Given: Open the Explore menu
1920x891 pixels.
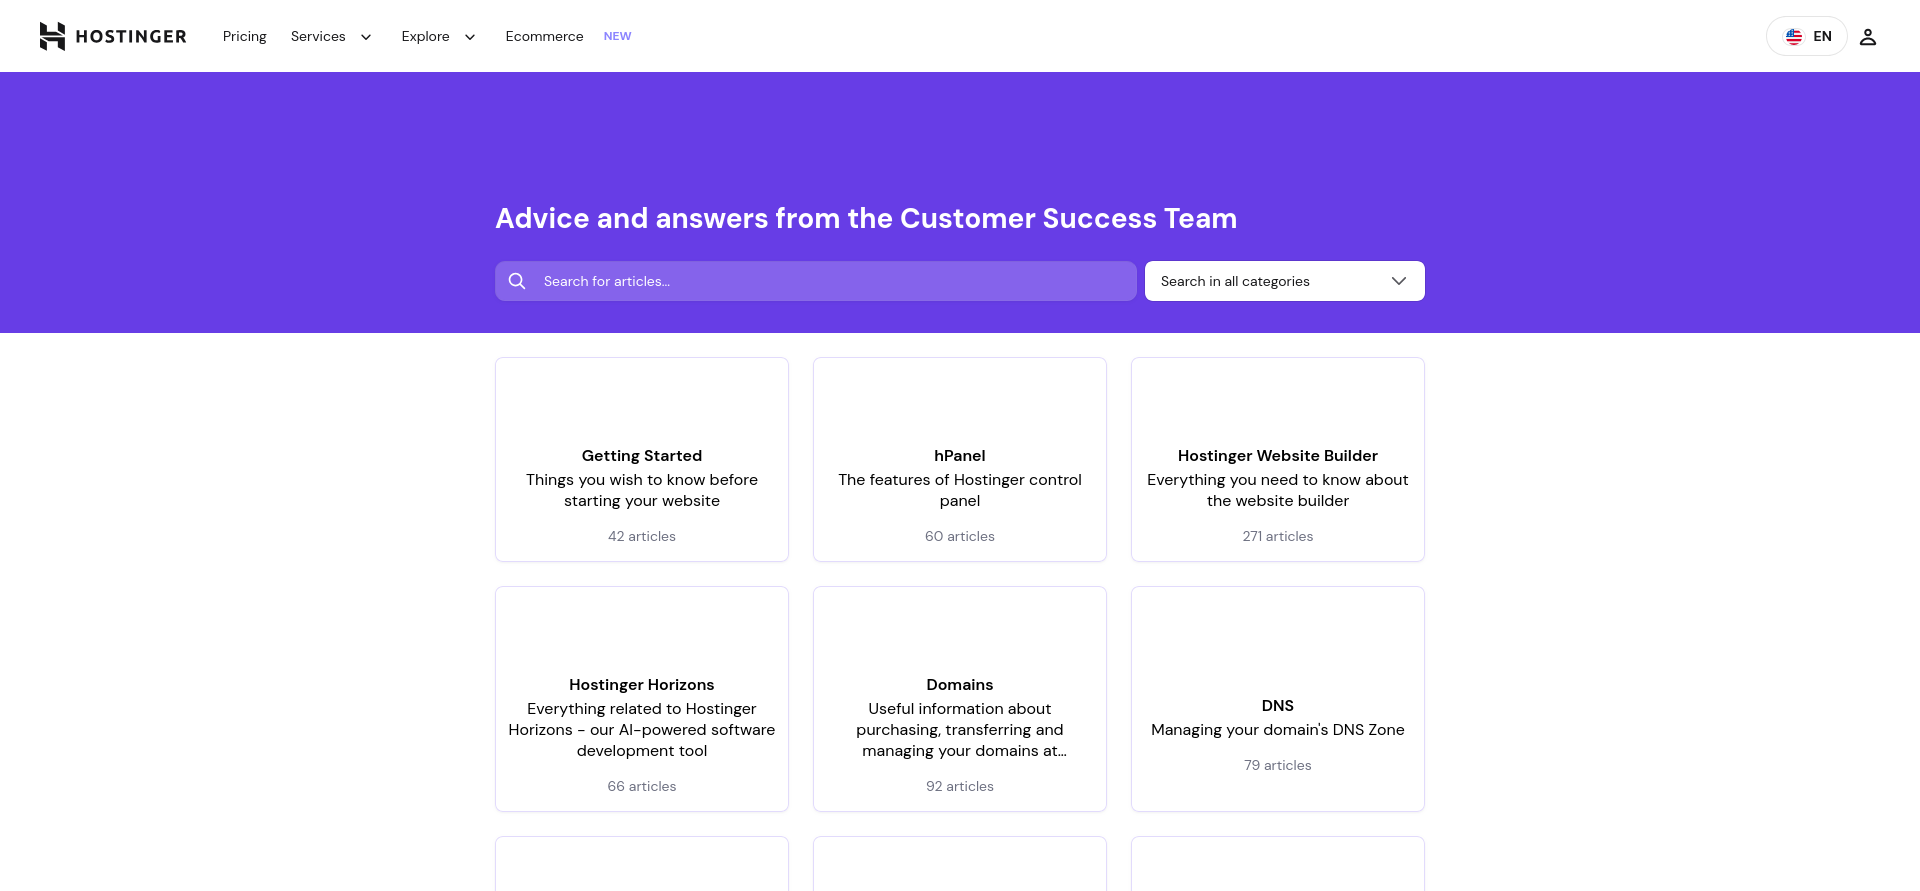Looking at the screenshot, I should pos(425,36).
